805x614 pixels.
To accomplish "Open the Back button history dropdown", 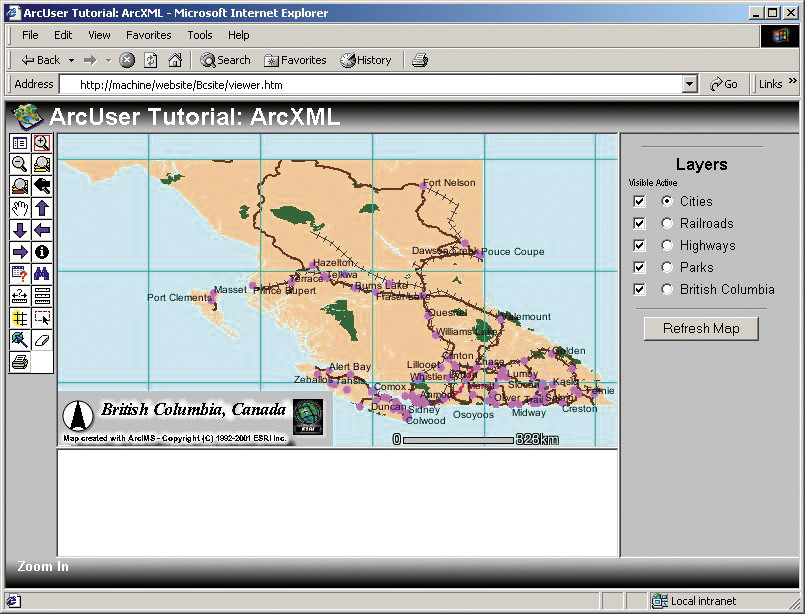I will [x=71, y=60].
